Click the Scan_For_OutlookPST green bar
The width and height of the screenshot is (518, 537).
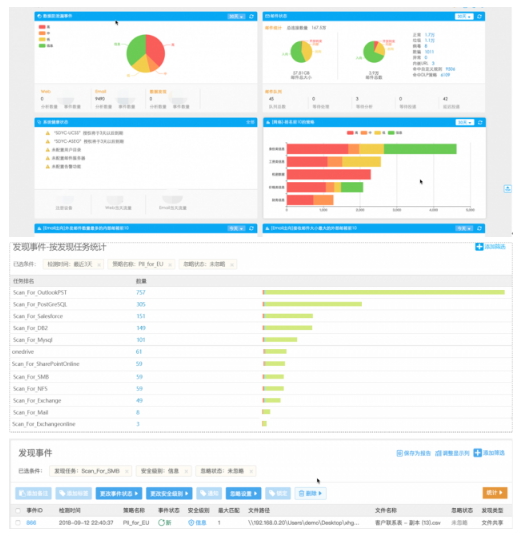click(x=384, y=292)
